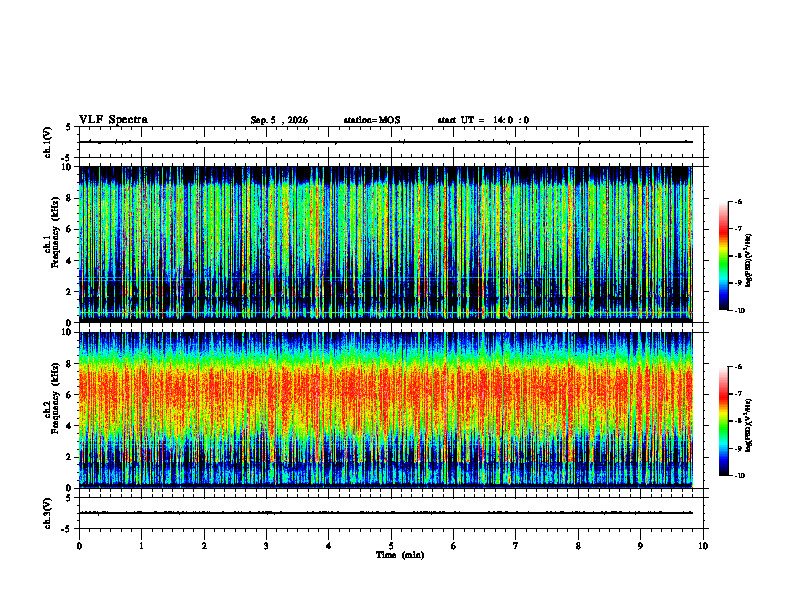The image size is (792, 612).
Task: Click the 0 minute tick label on time axis
Action: 79,546
